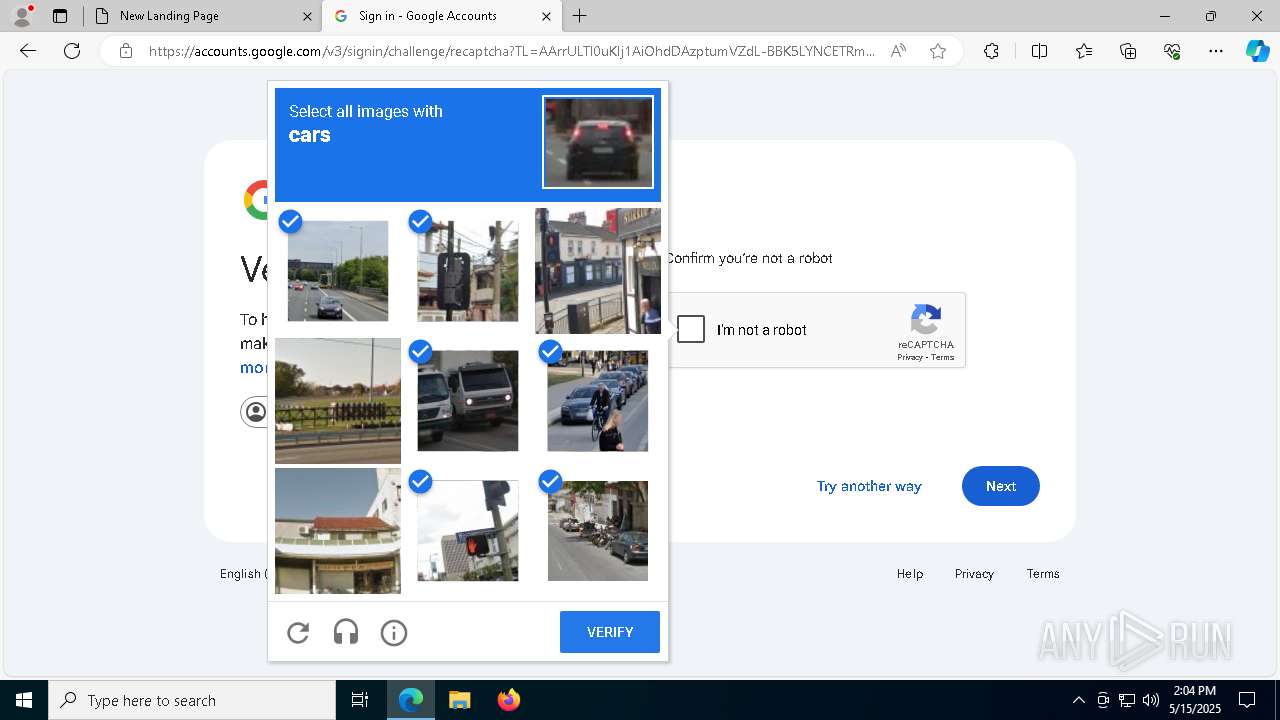1280x720 pixels.
Task: Open the Windows Start menu
Action: point(24,700)
